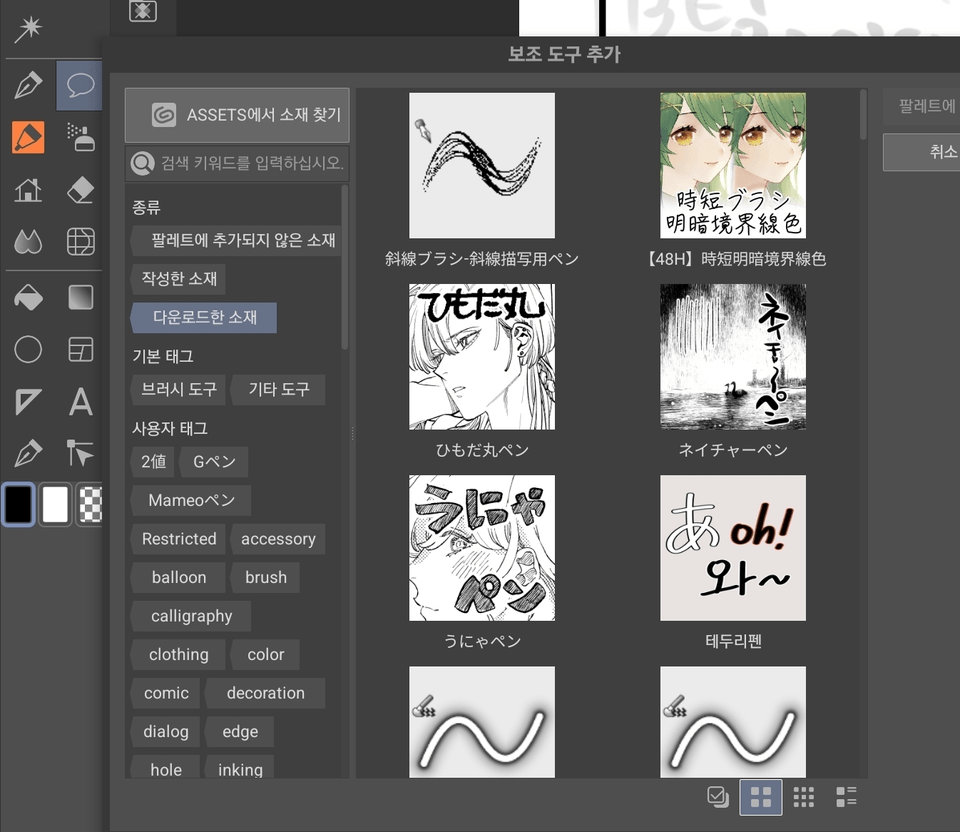Select the accessory tag
Viewport: 960px width, 832px height.
pyautogui.click(x=278, y=539)
